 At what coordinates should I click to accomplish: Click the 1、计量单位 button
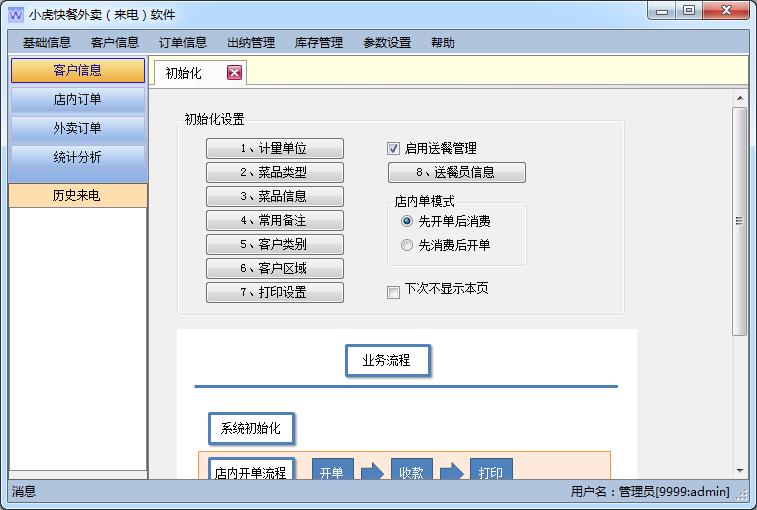click(274, 149)
